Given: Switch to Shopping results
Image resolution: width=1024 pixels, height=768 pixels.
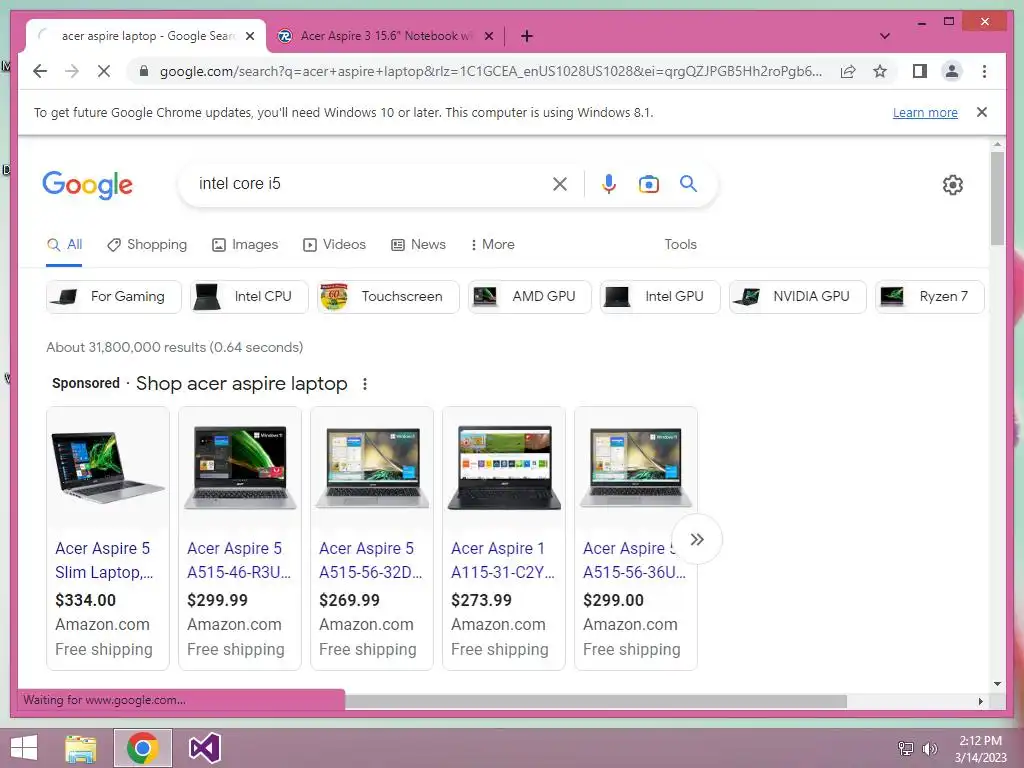Looking at the screenshot, I should (x=147, y=244).
